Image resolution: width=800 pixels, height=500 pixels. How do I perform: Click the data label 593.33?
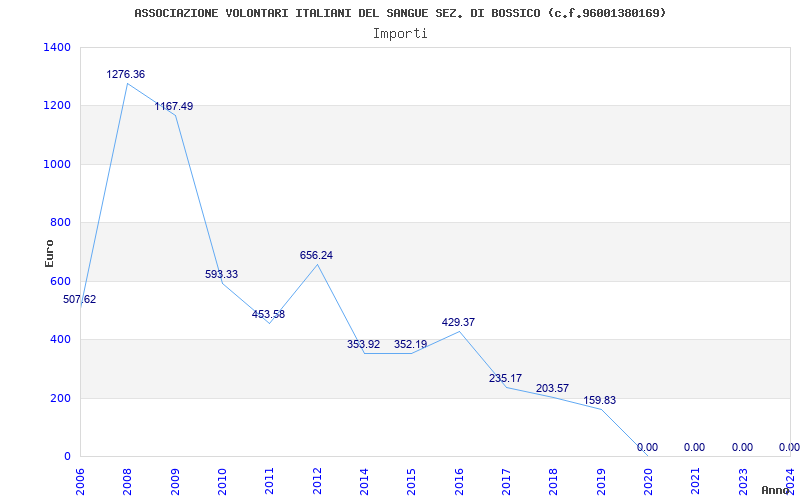[221, 274]
